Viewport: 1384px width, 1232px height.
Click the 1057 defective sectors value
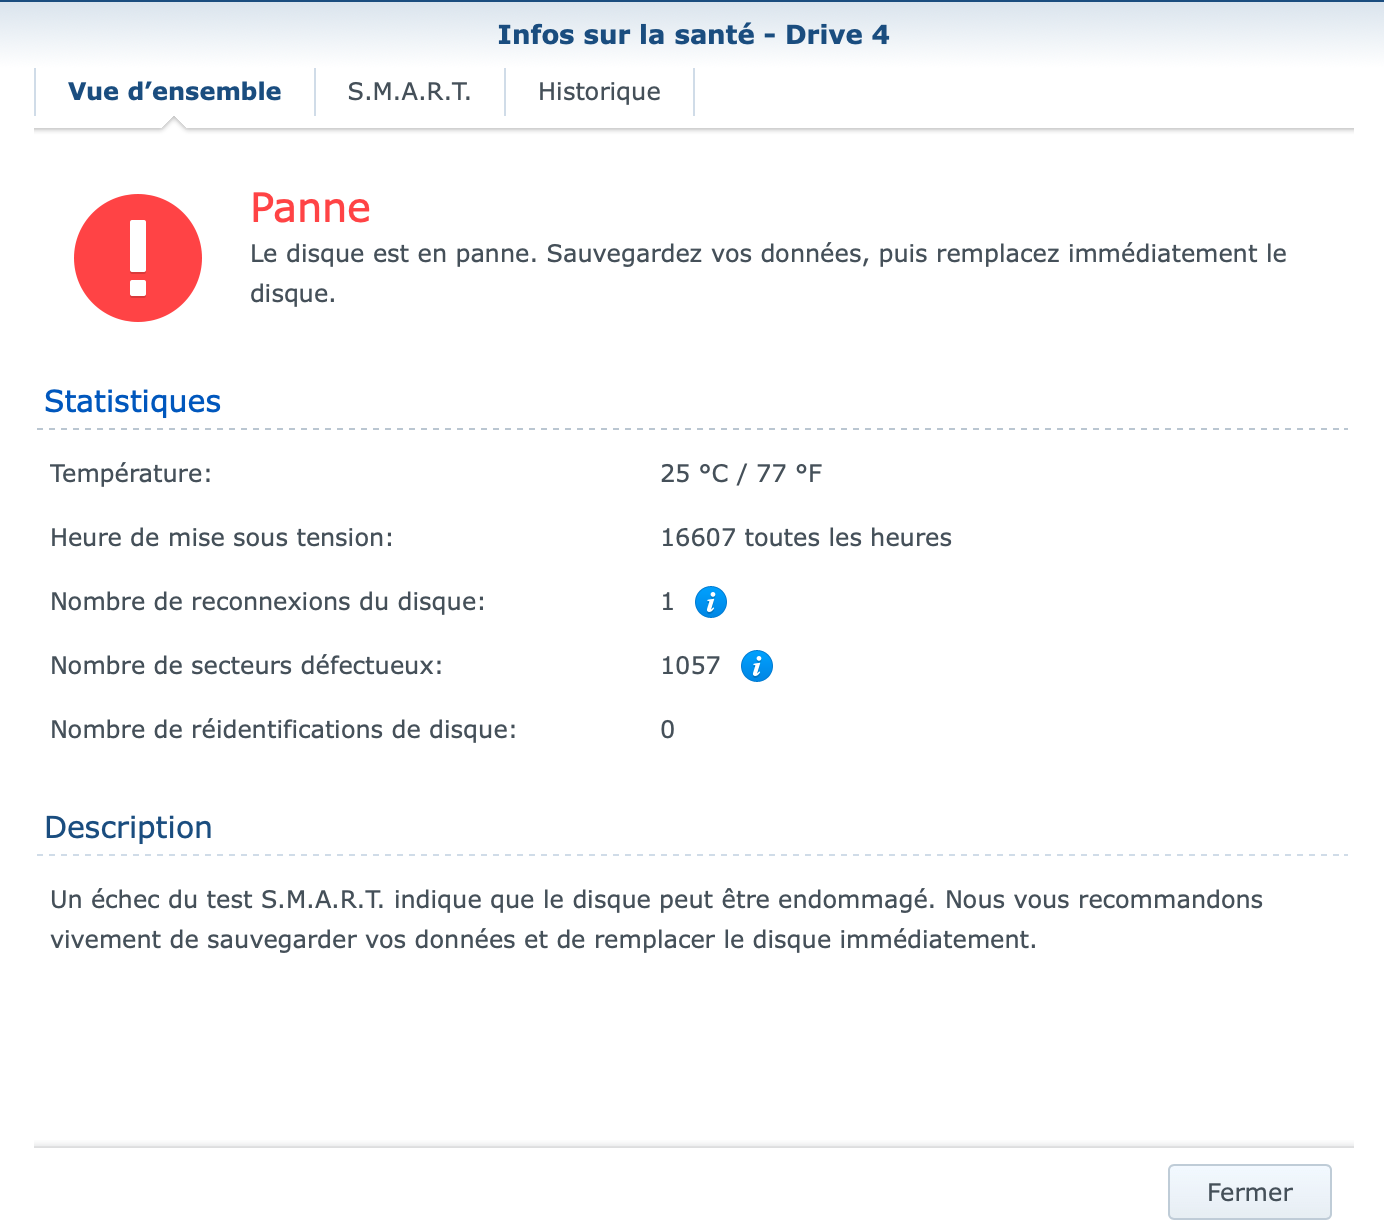pyautogui.click(x=690, y=666)
